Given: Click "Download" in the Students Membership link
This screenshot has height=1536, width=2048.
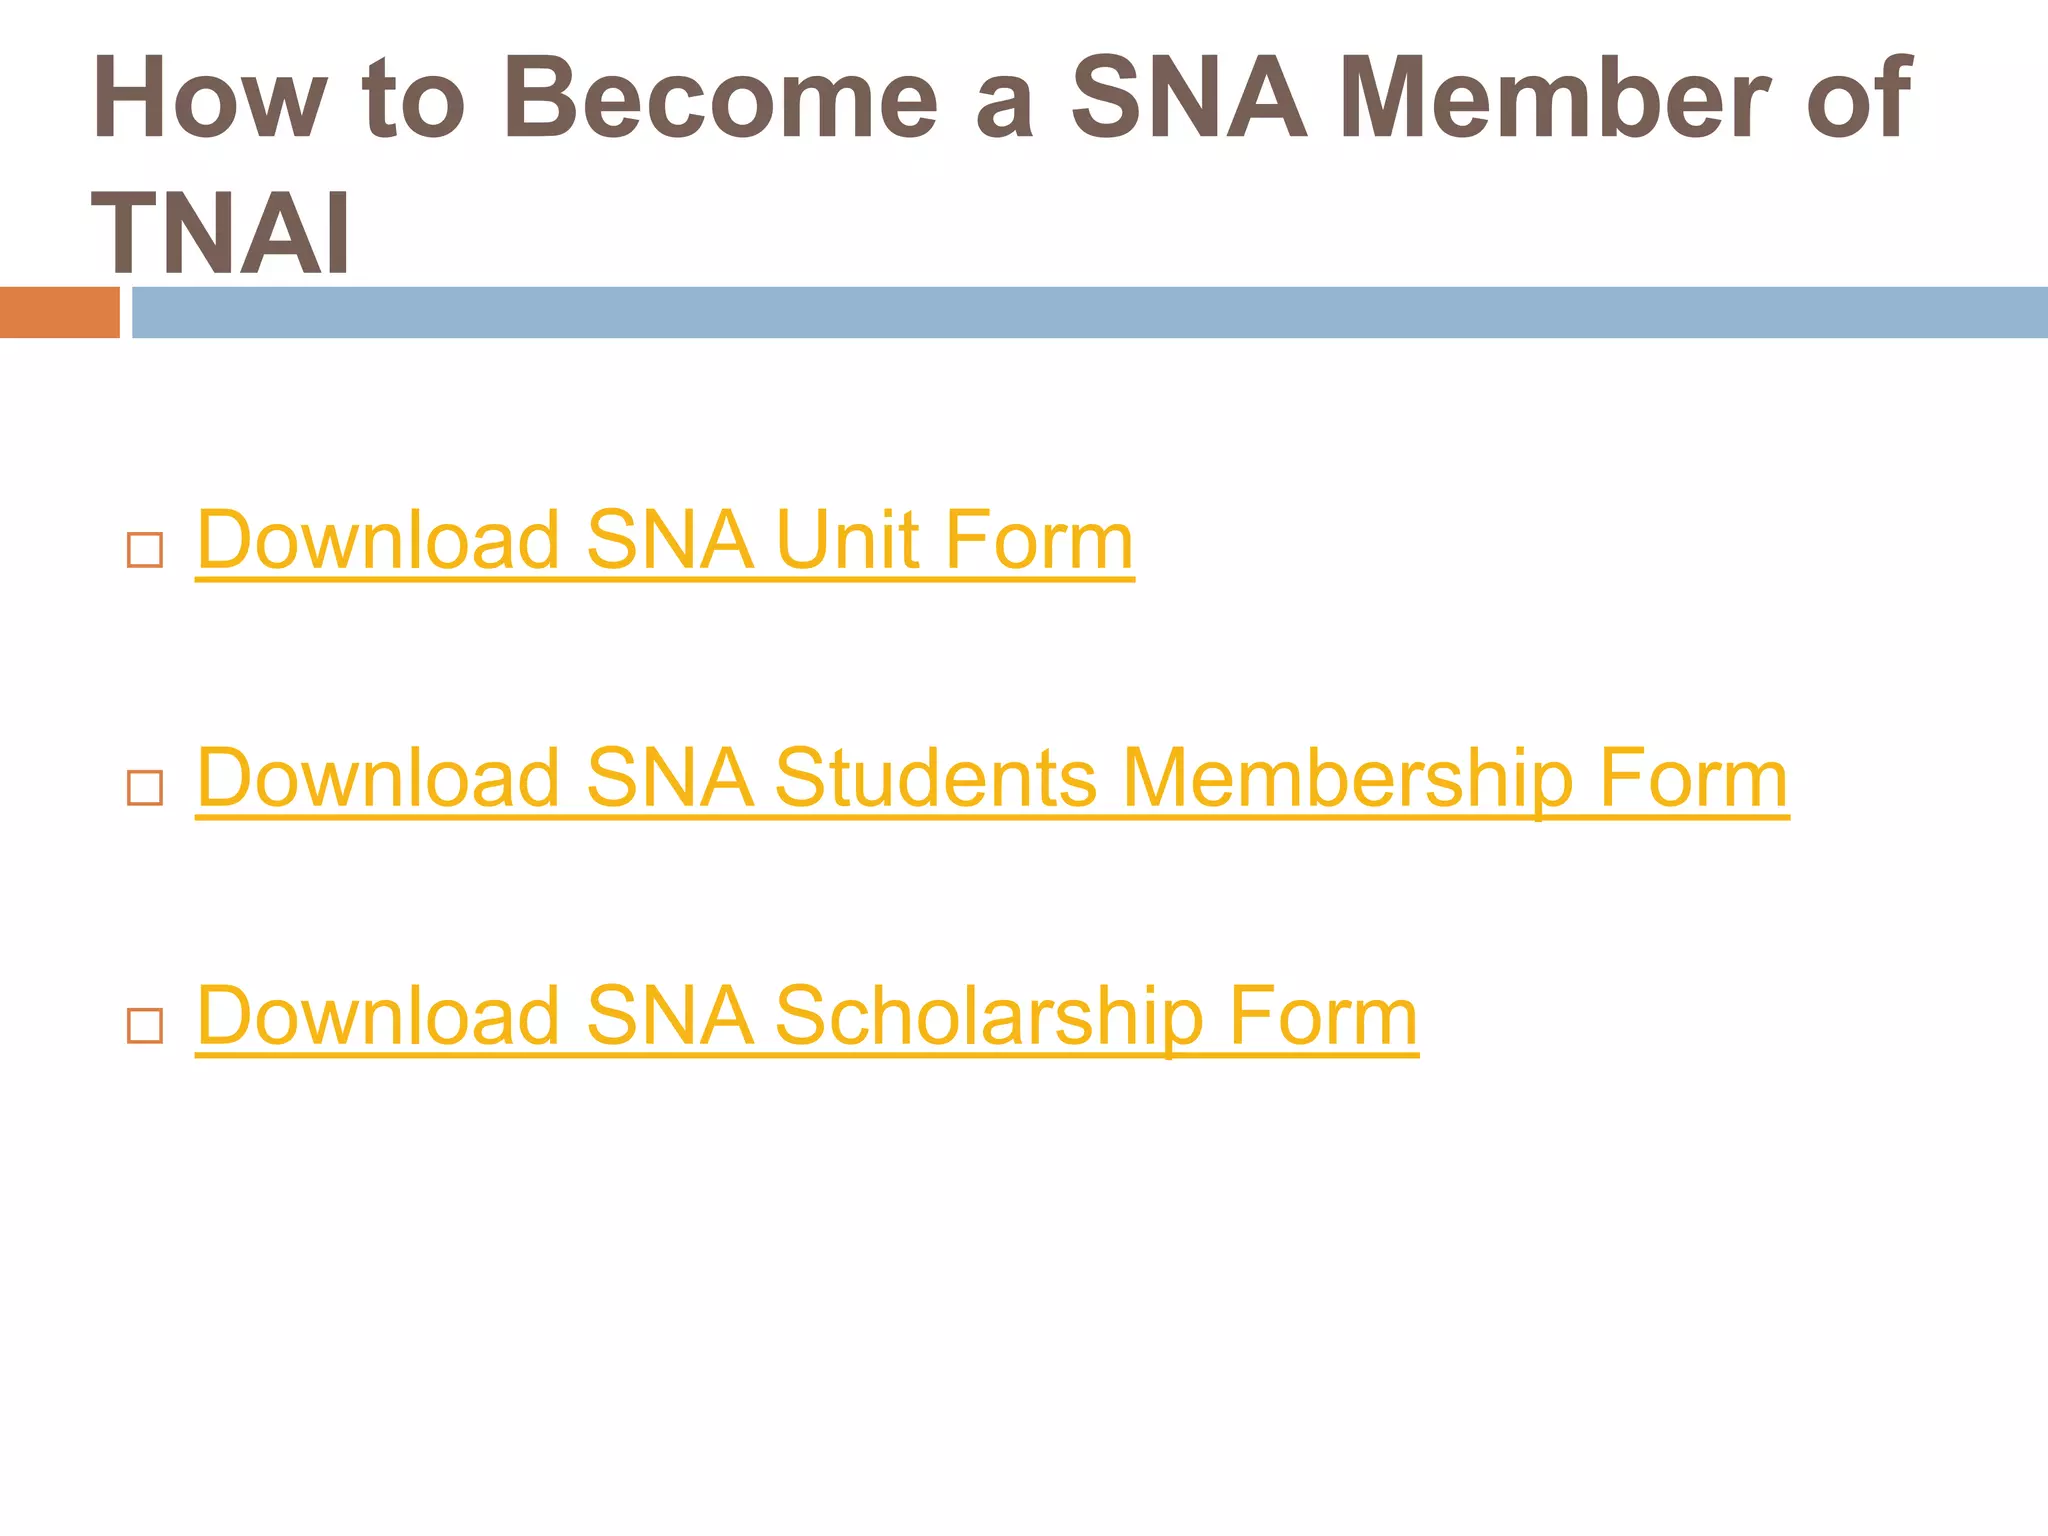Looking at the screenshot, I should (x=378, y=779).
